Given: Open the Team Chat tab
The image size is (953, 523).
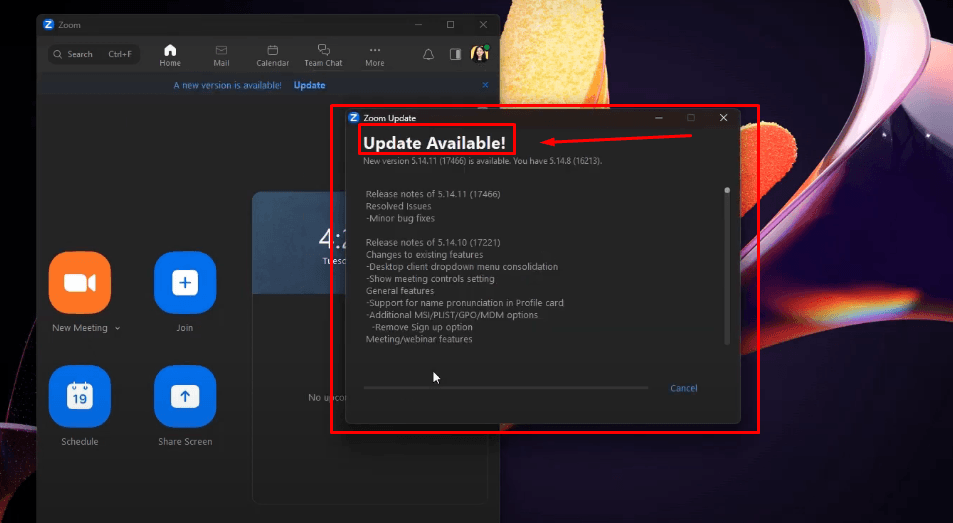Looking at the screenshot, I should (323, 55).
